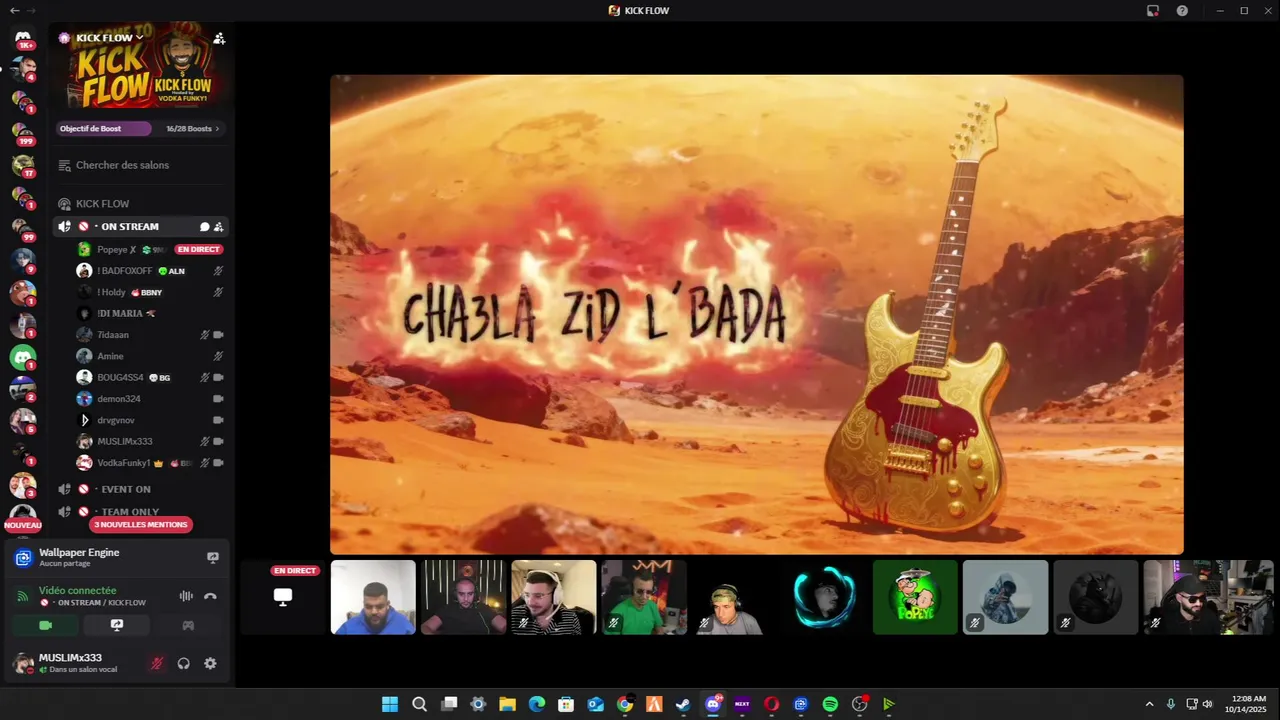Open noise suppression waveform icon
1280x720 pixels.
coord(186,596)
